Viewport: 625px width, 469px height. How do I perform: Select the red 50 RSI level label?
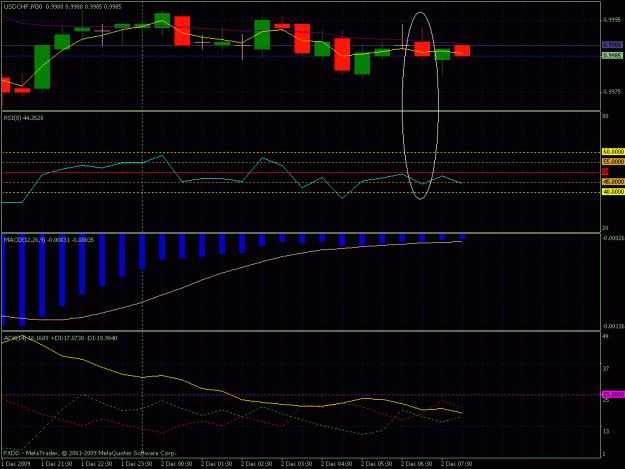pyautogui.click(x=605, y=172)
